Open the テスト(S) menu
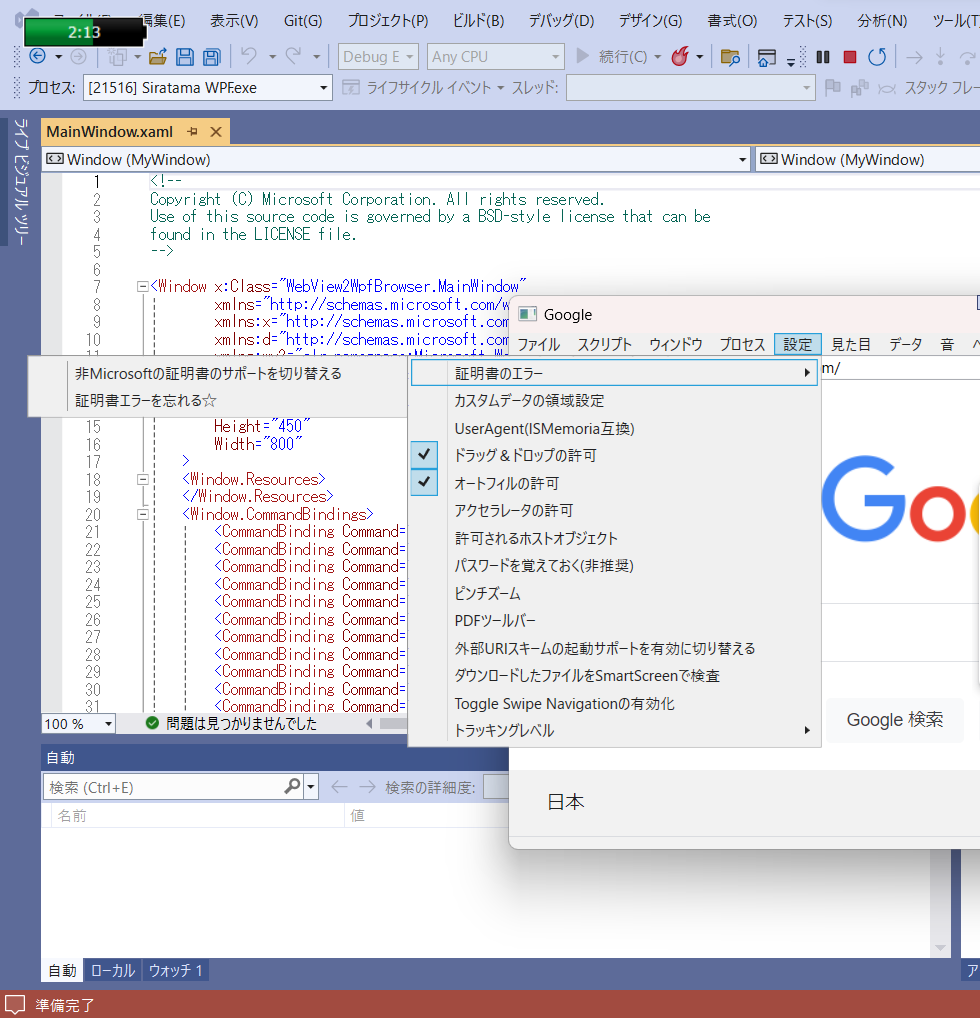The image size is (980, 1018). (x=807, y=21)
